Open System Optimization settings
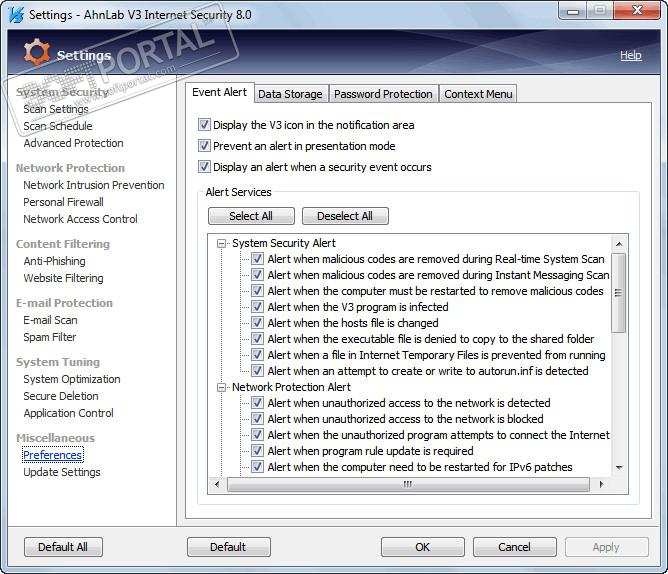Image resolution: width=668 pixels, height=574 pixels. pos(72,379)
